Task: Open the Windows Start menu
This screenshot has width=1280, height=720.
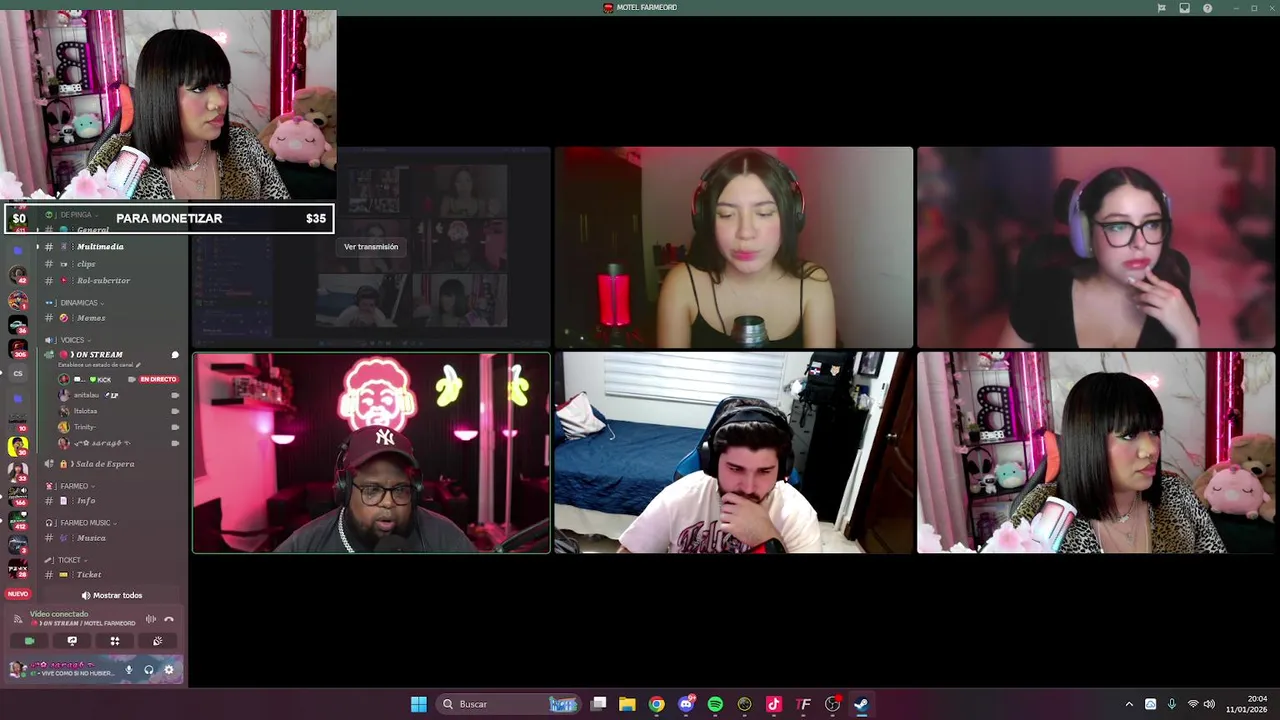Action: [x=419, y=704]
